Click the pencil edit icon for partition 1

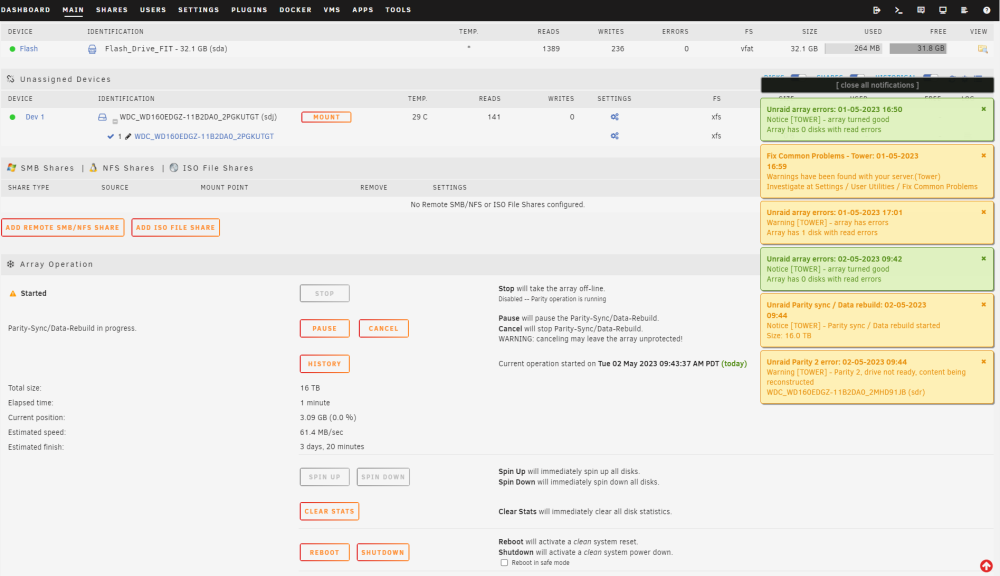(x=128, y=137)
